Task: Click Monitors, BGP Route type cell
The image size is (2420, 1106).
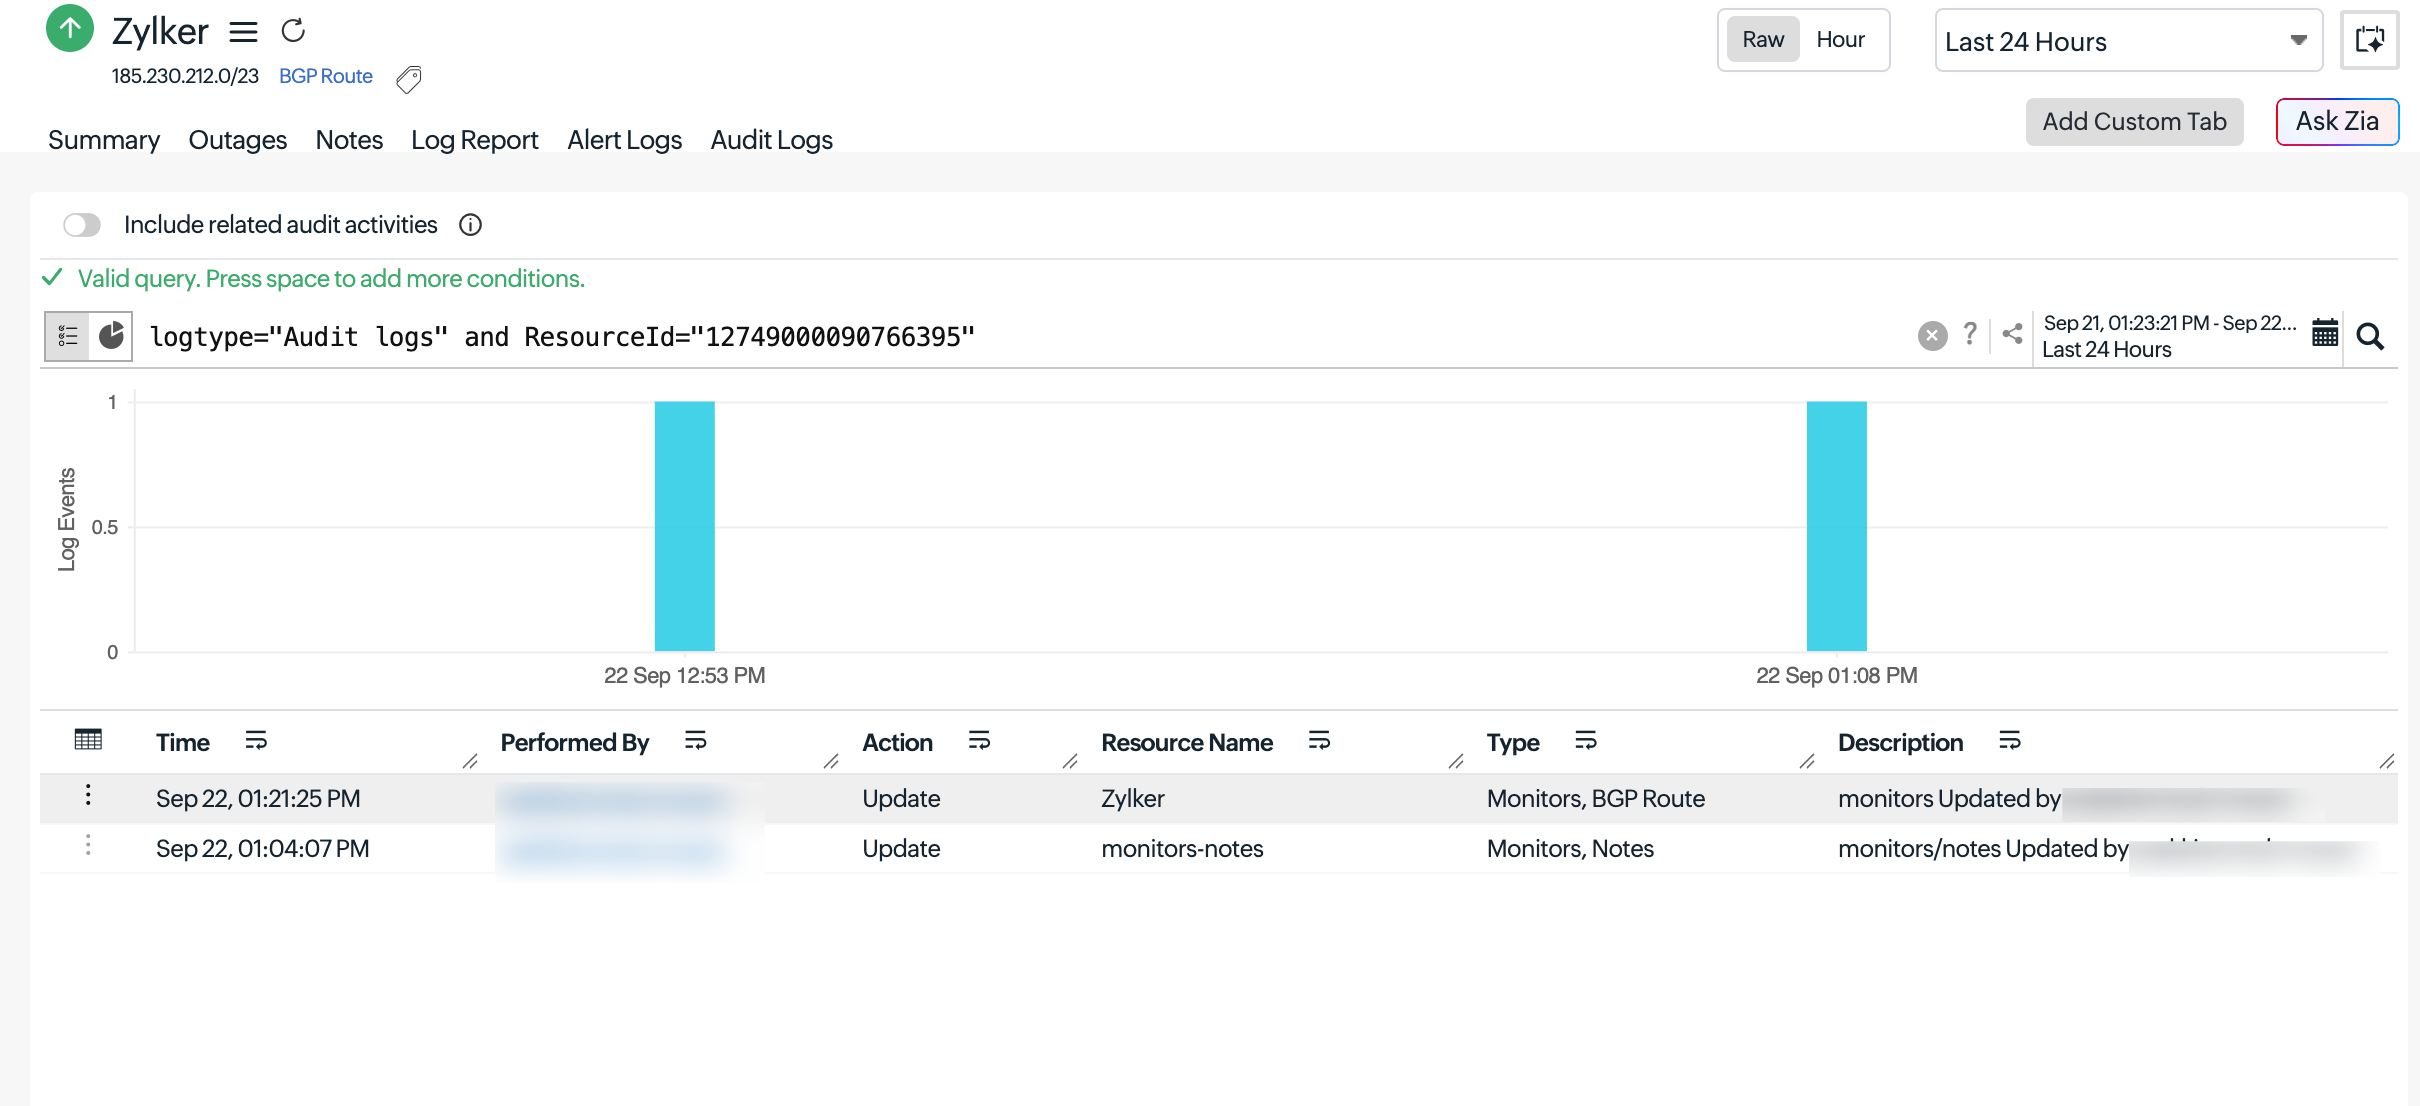Action: click(1596, 798)
